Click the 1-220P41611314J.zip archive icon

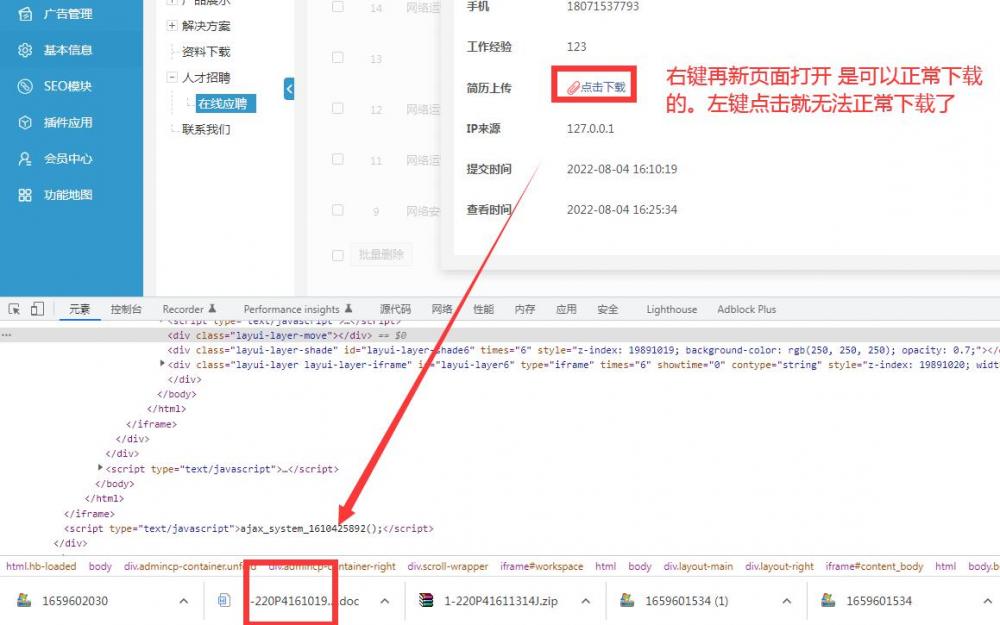point(425,600)
